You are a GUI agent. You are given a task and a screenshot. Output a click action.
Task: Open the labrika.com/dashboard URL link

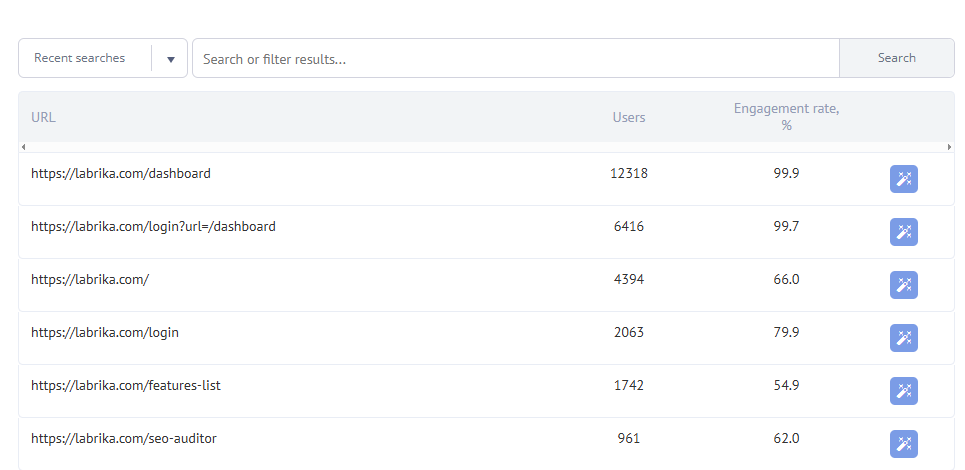[121, 173]
